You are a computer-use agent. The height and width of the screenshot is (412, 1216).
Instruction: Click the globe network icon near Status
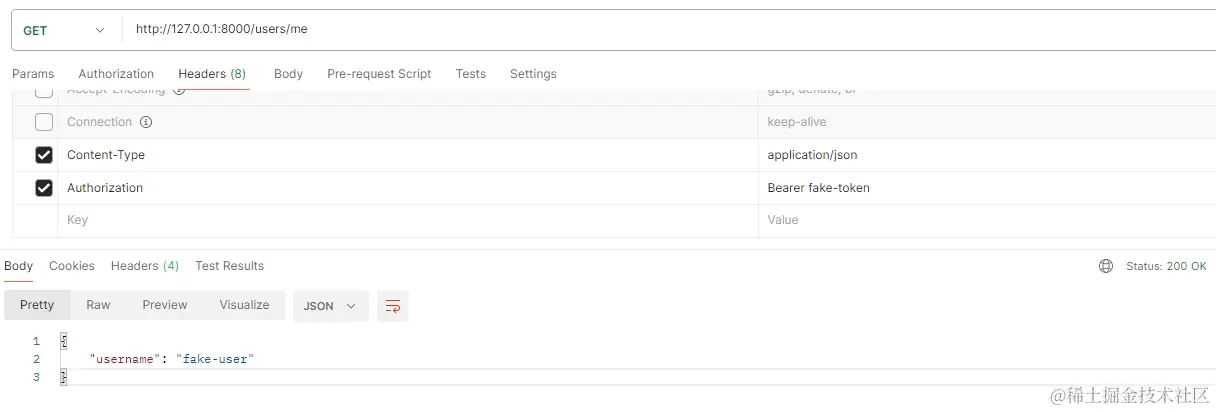click(x=1105, y=266)
